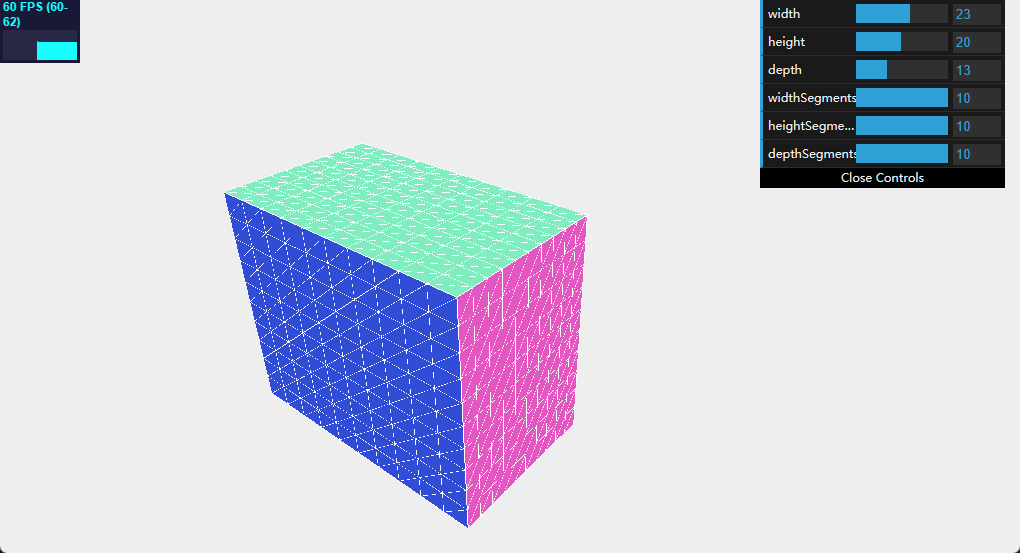Image resolution: width=1020 pixels, height=553 pixels.
Task: Click the depth property label
Action: pos(785,70)
